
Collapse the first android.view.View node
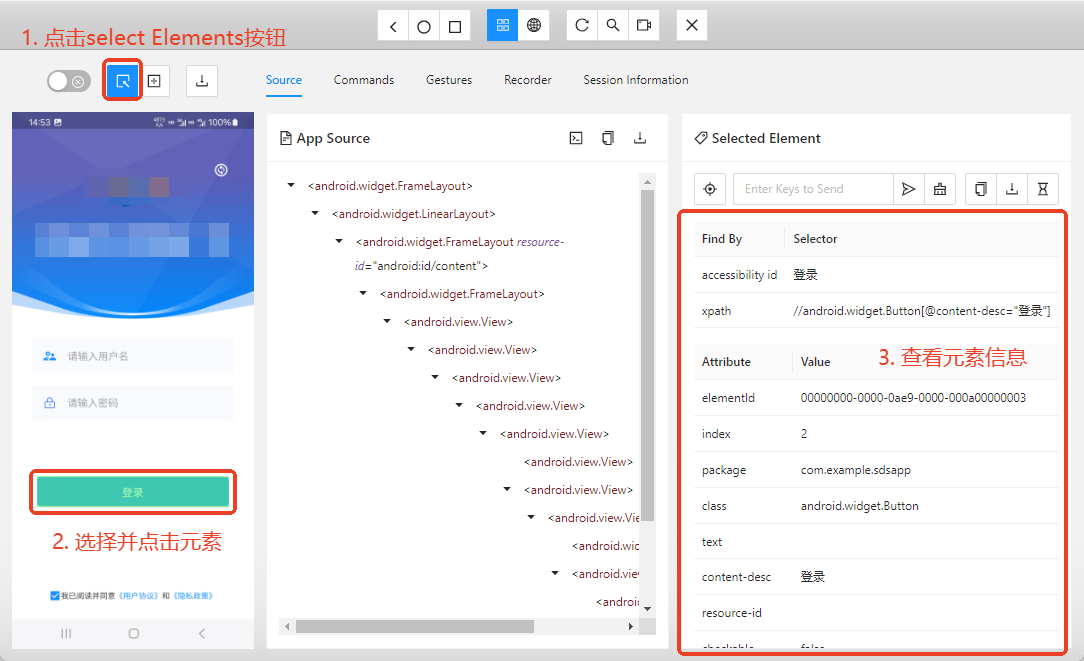pos(387,322)
